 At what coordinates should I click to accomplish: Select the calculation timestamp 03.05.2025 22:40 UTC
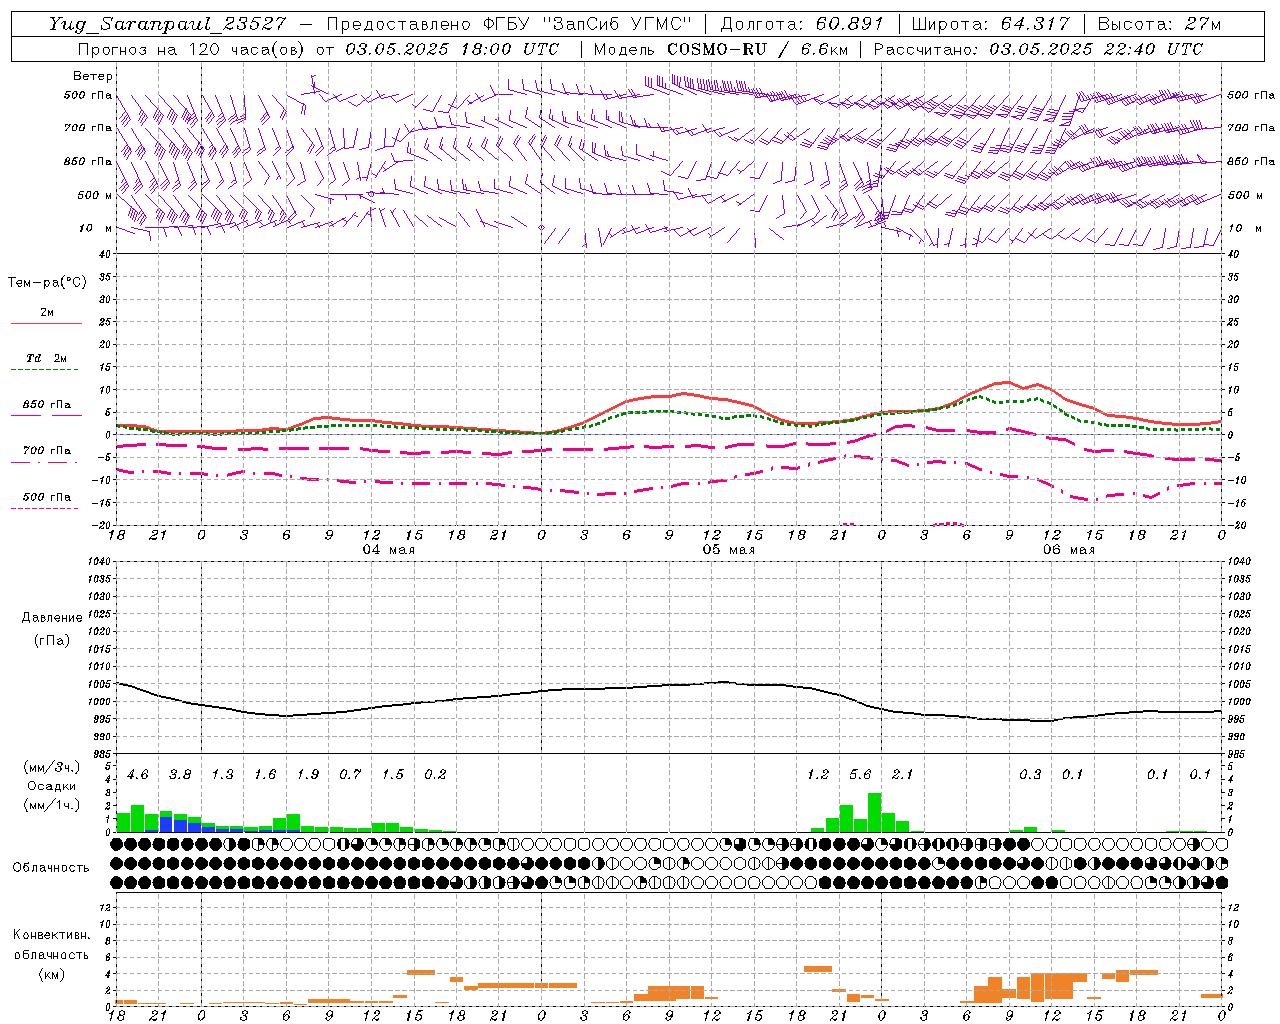[1096, 49]
